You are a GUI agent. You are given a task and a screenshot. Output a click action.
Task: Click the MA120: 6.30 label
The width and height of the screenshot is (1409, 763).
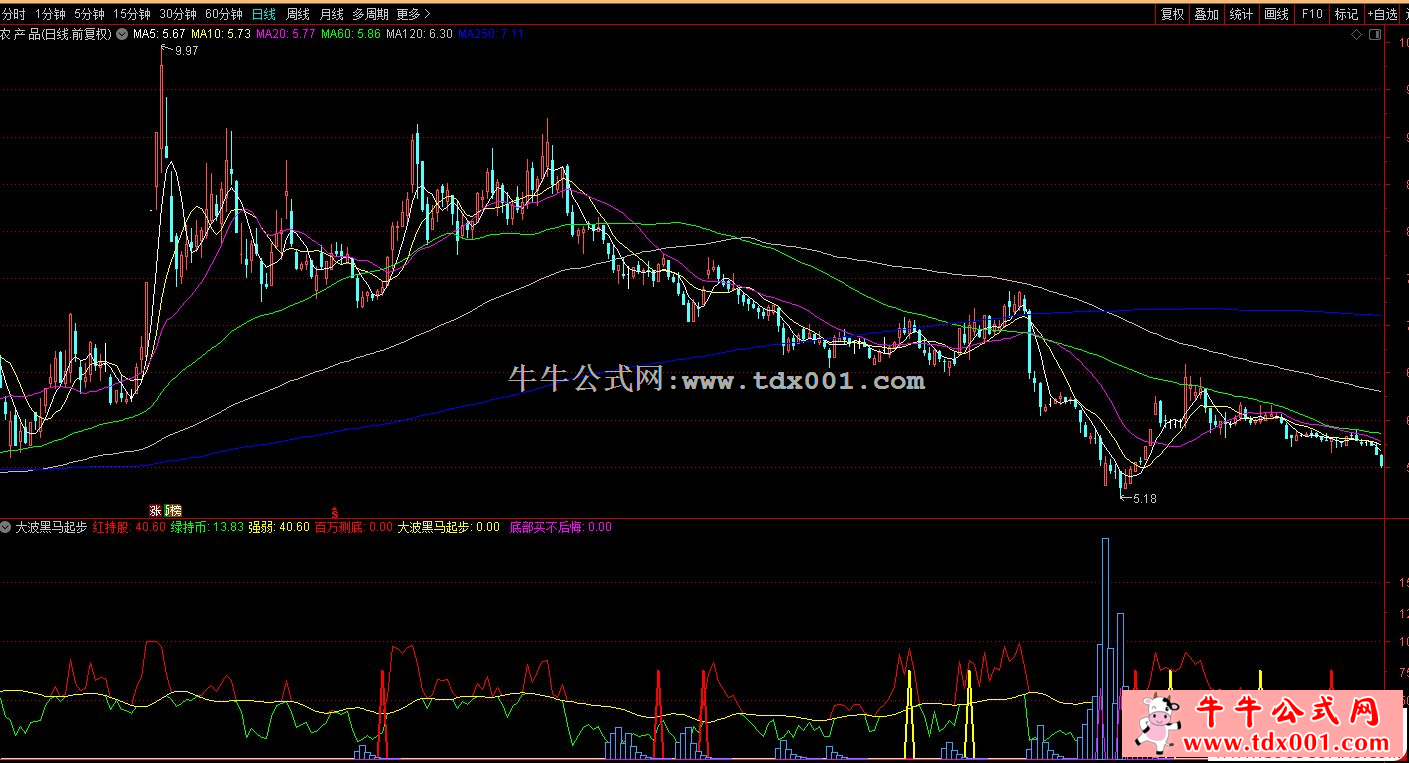point(419,34)
